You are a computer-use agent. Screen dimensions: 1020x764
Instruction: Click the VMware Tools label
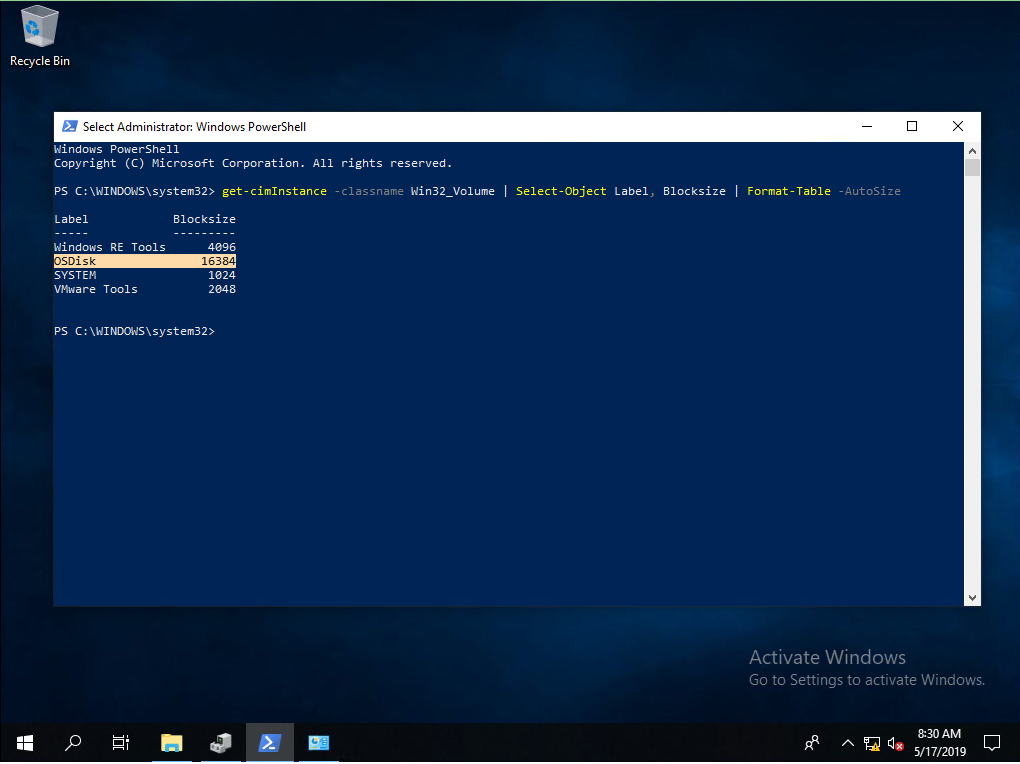(96, 289)
